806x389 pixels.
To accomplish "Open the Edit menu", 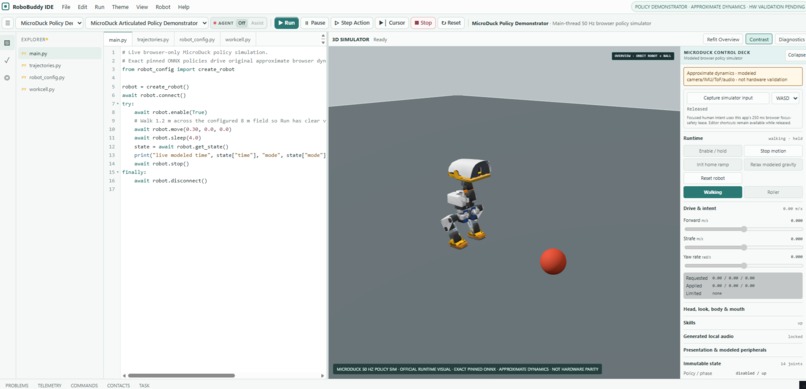I will point(82,7).
